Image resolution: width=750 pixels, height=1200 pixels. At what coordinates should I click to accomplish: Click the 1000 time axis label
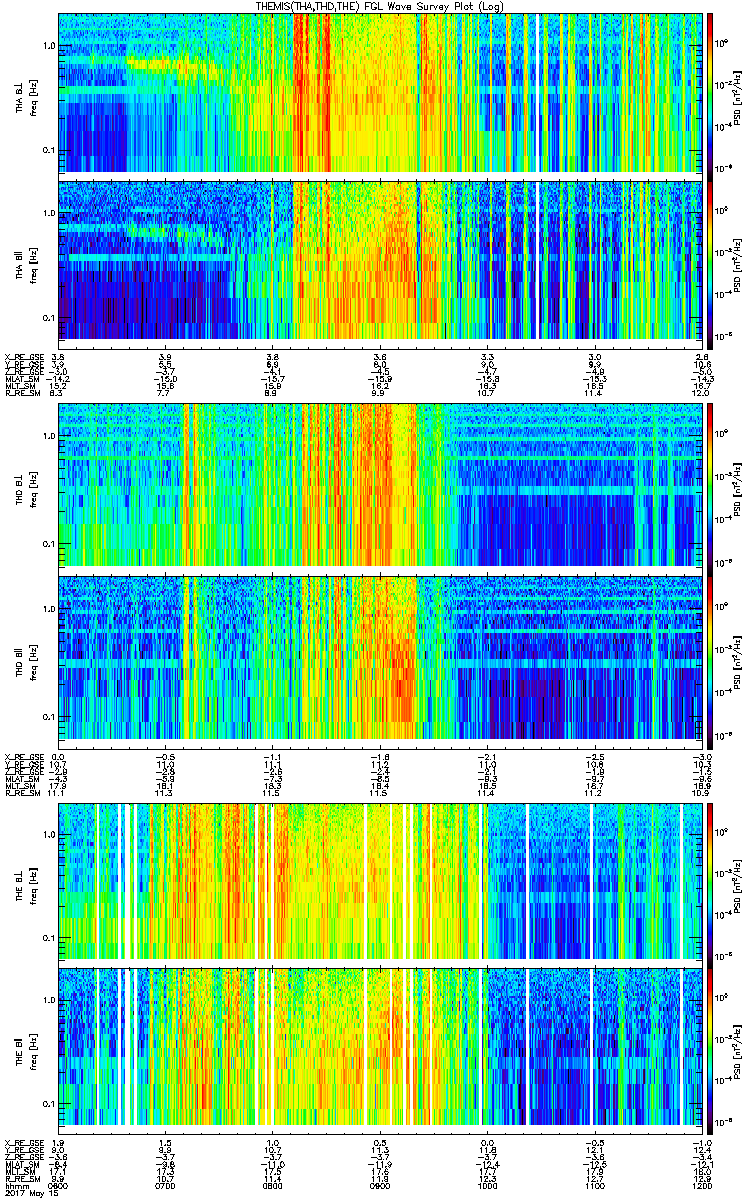[487, 1185]
